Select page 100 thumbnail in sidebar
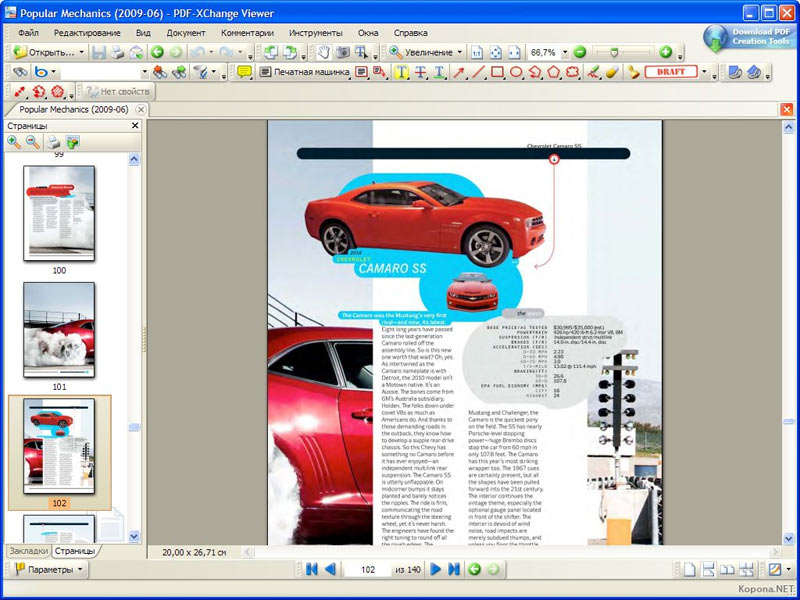Image resolution: width=800 pixels, height=600 pixels. [60, 215]
